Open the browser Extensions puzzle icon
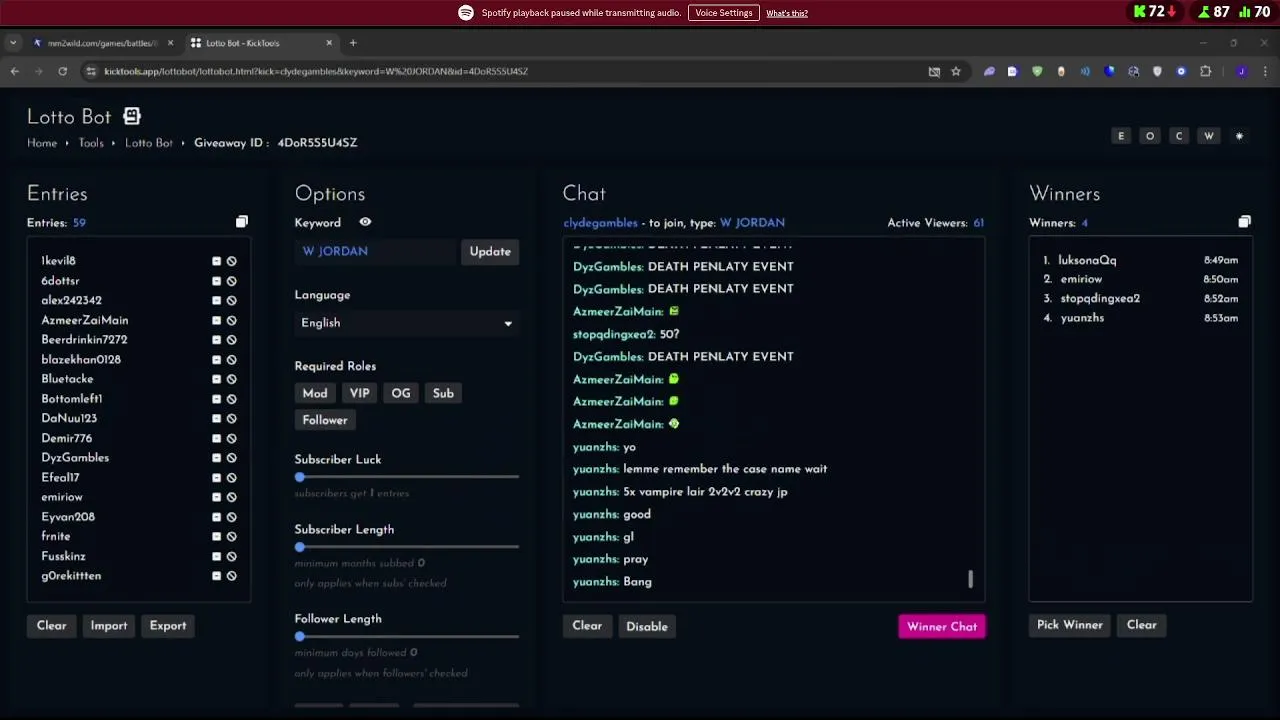The height and width of the screenshot is (720, 1280). (1205, 71)
